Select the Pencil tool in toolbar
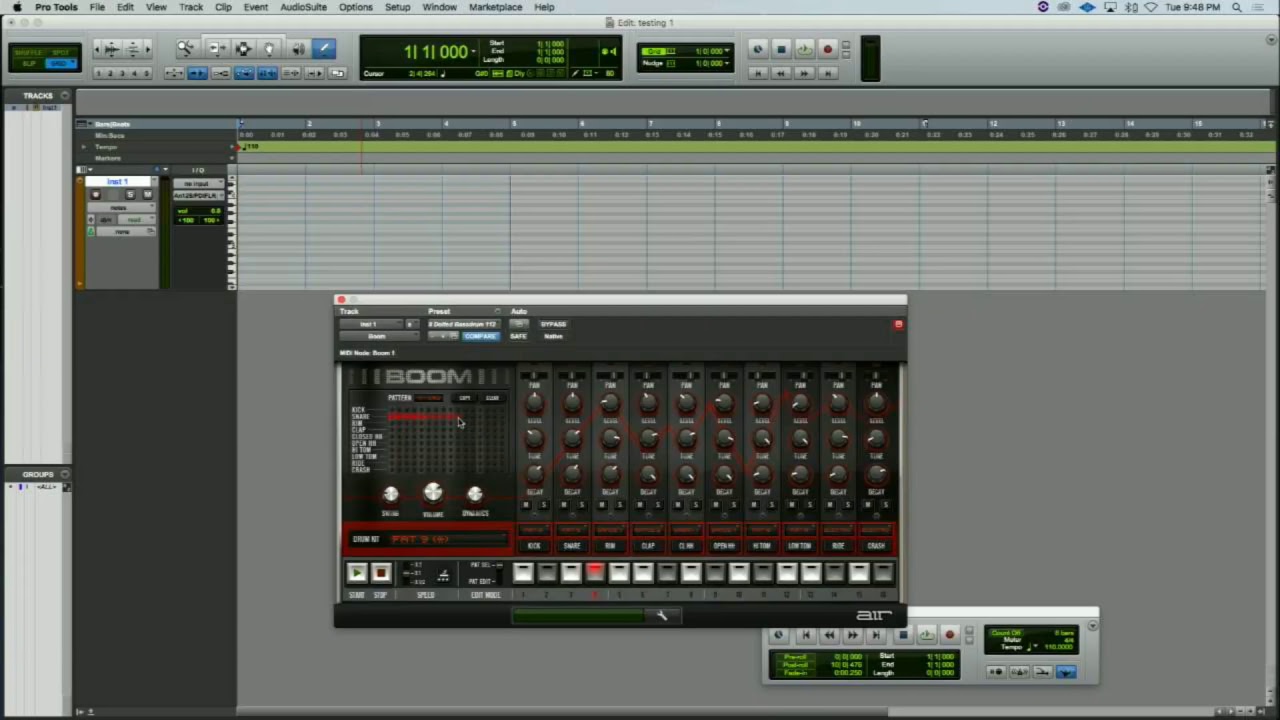Viewport: 1280px width, 720px height. (323, 49)
